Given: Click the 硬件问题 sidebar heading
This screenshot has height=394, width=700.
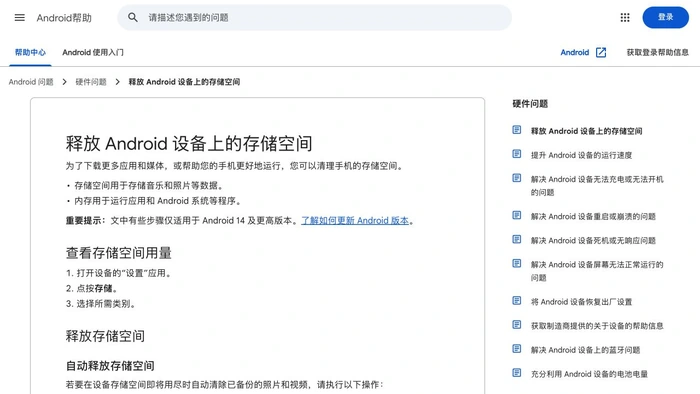Looking at the screenshot, I should pyautogui.click(x=530, y=104).
